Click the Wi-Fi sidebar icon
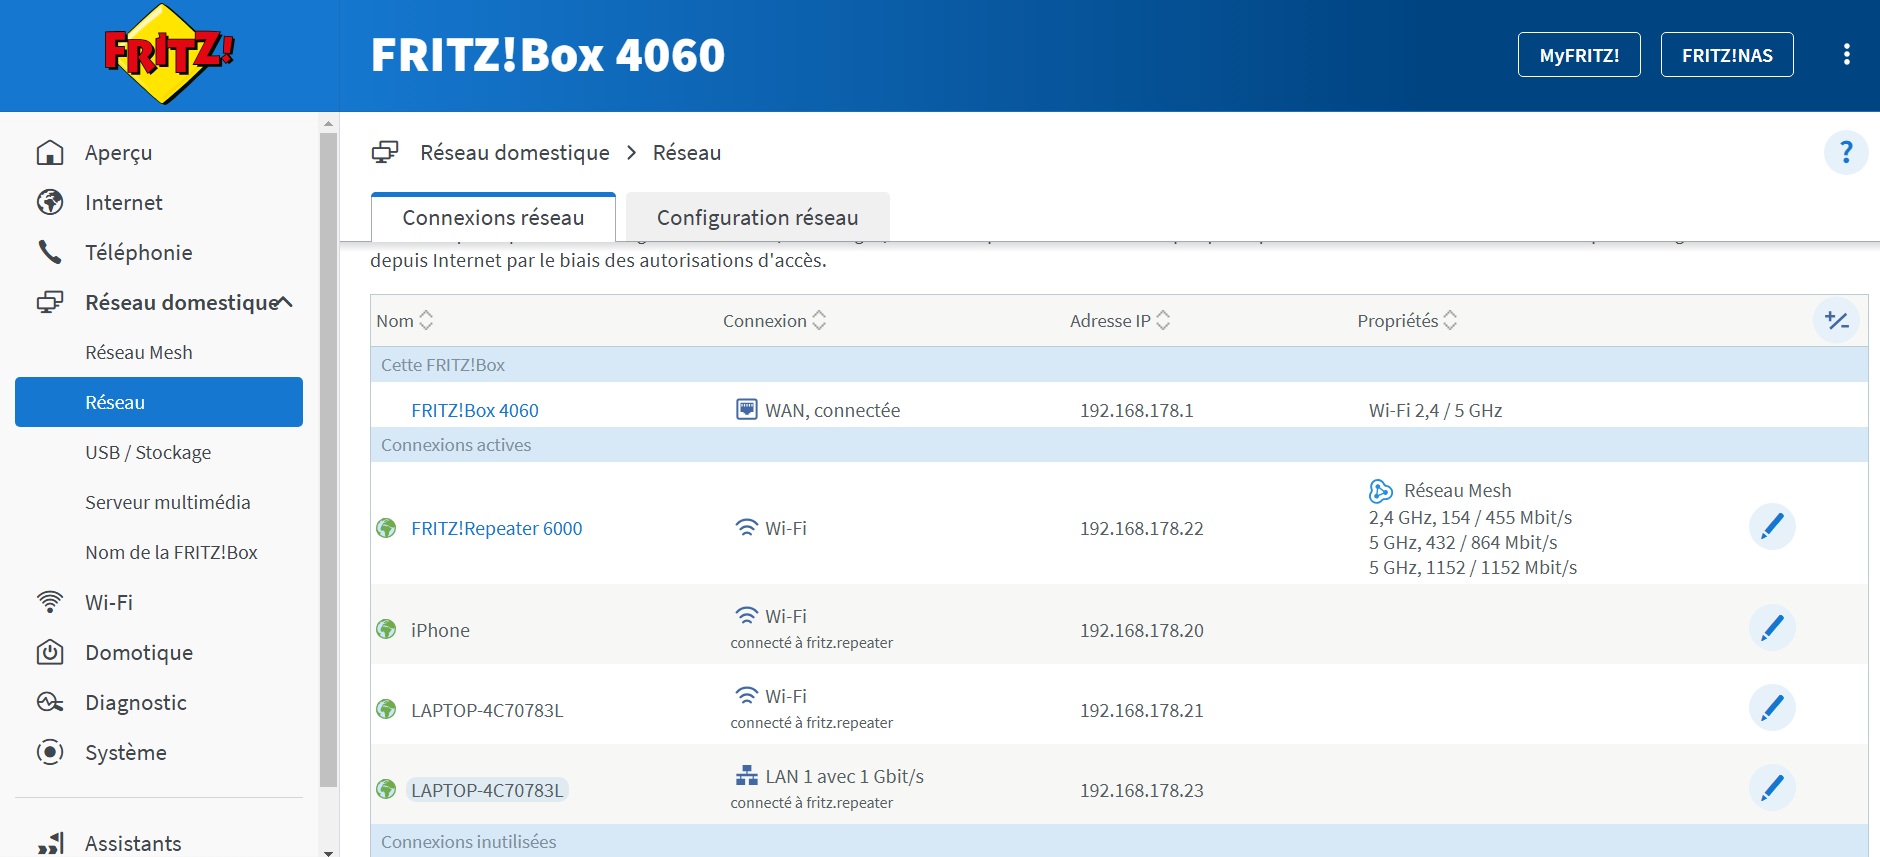The width and height of the screenshot is (1880, 857). tap(50, 602)
